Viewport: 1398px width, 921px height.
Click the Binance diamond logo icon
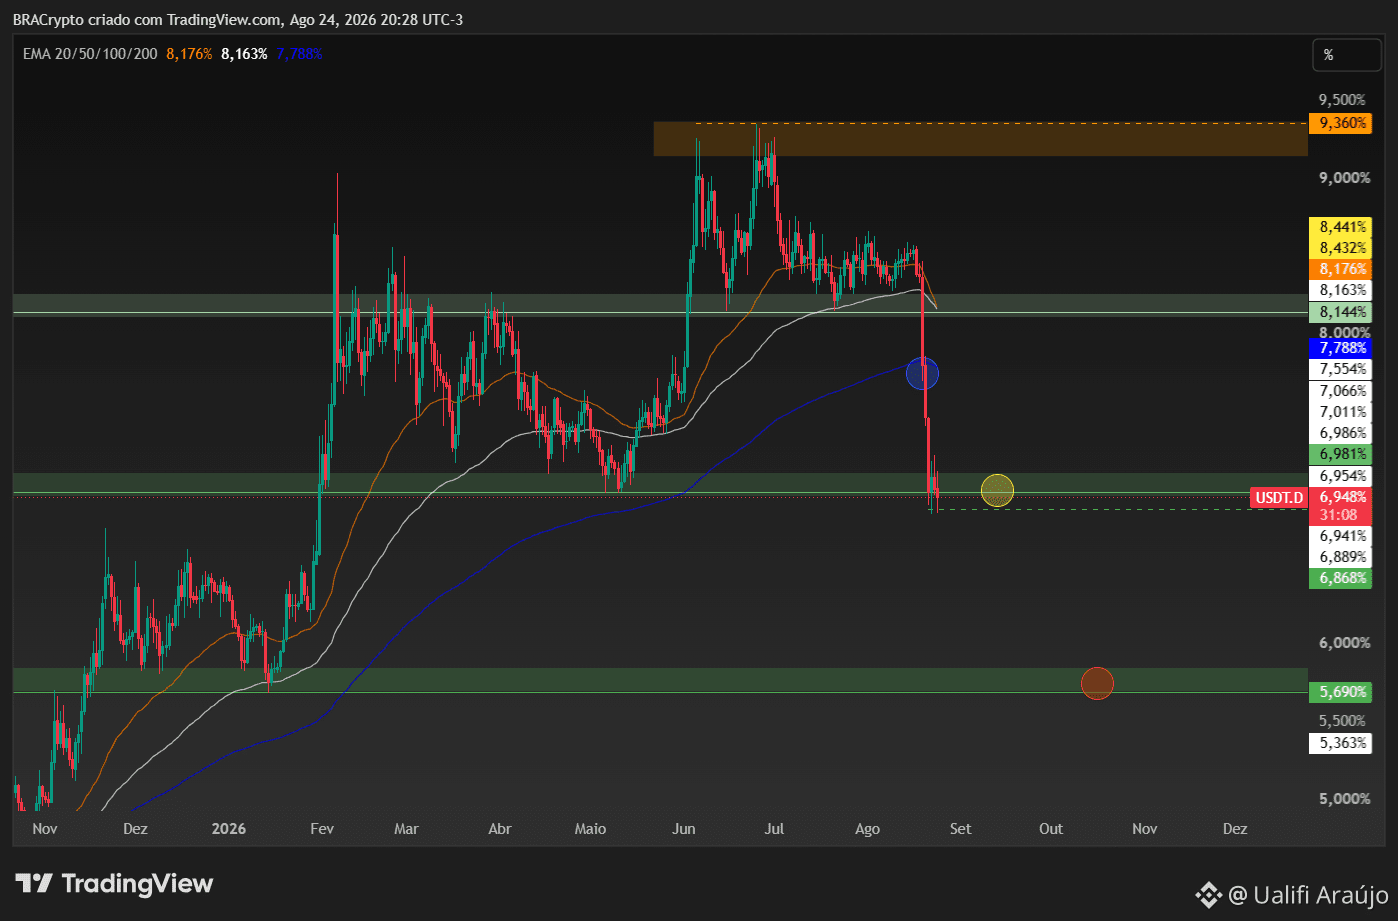[x=1208, y=894]
